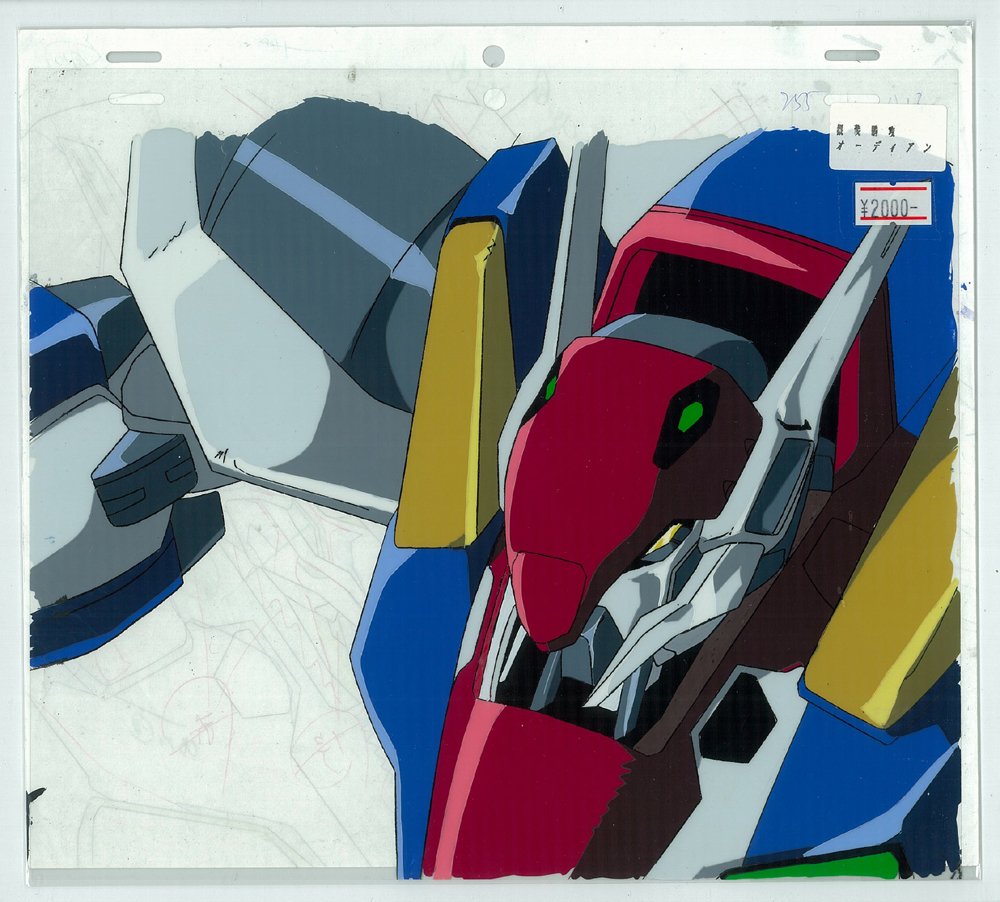Click the left oblong peg hole on the outer sheet
Viewport: 1000px width, 902px height.
pos(134,57)
